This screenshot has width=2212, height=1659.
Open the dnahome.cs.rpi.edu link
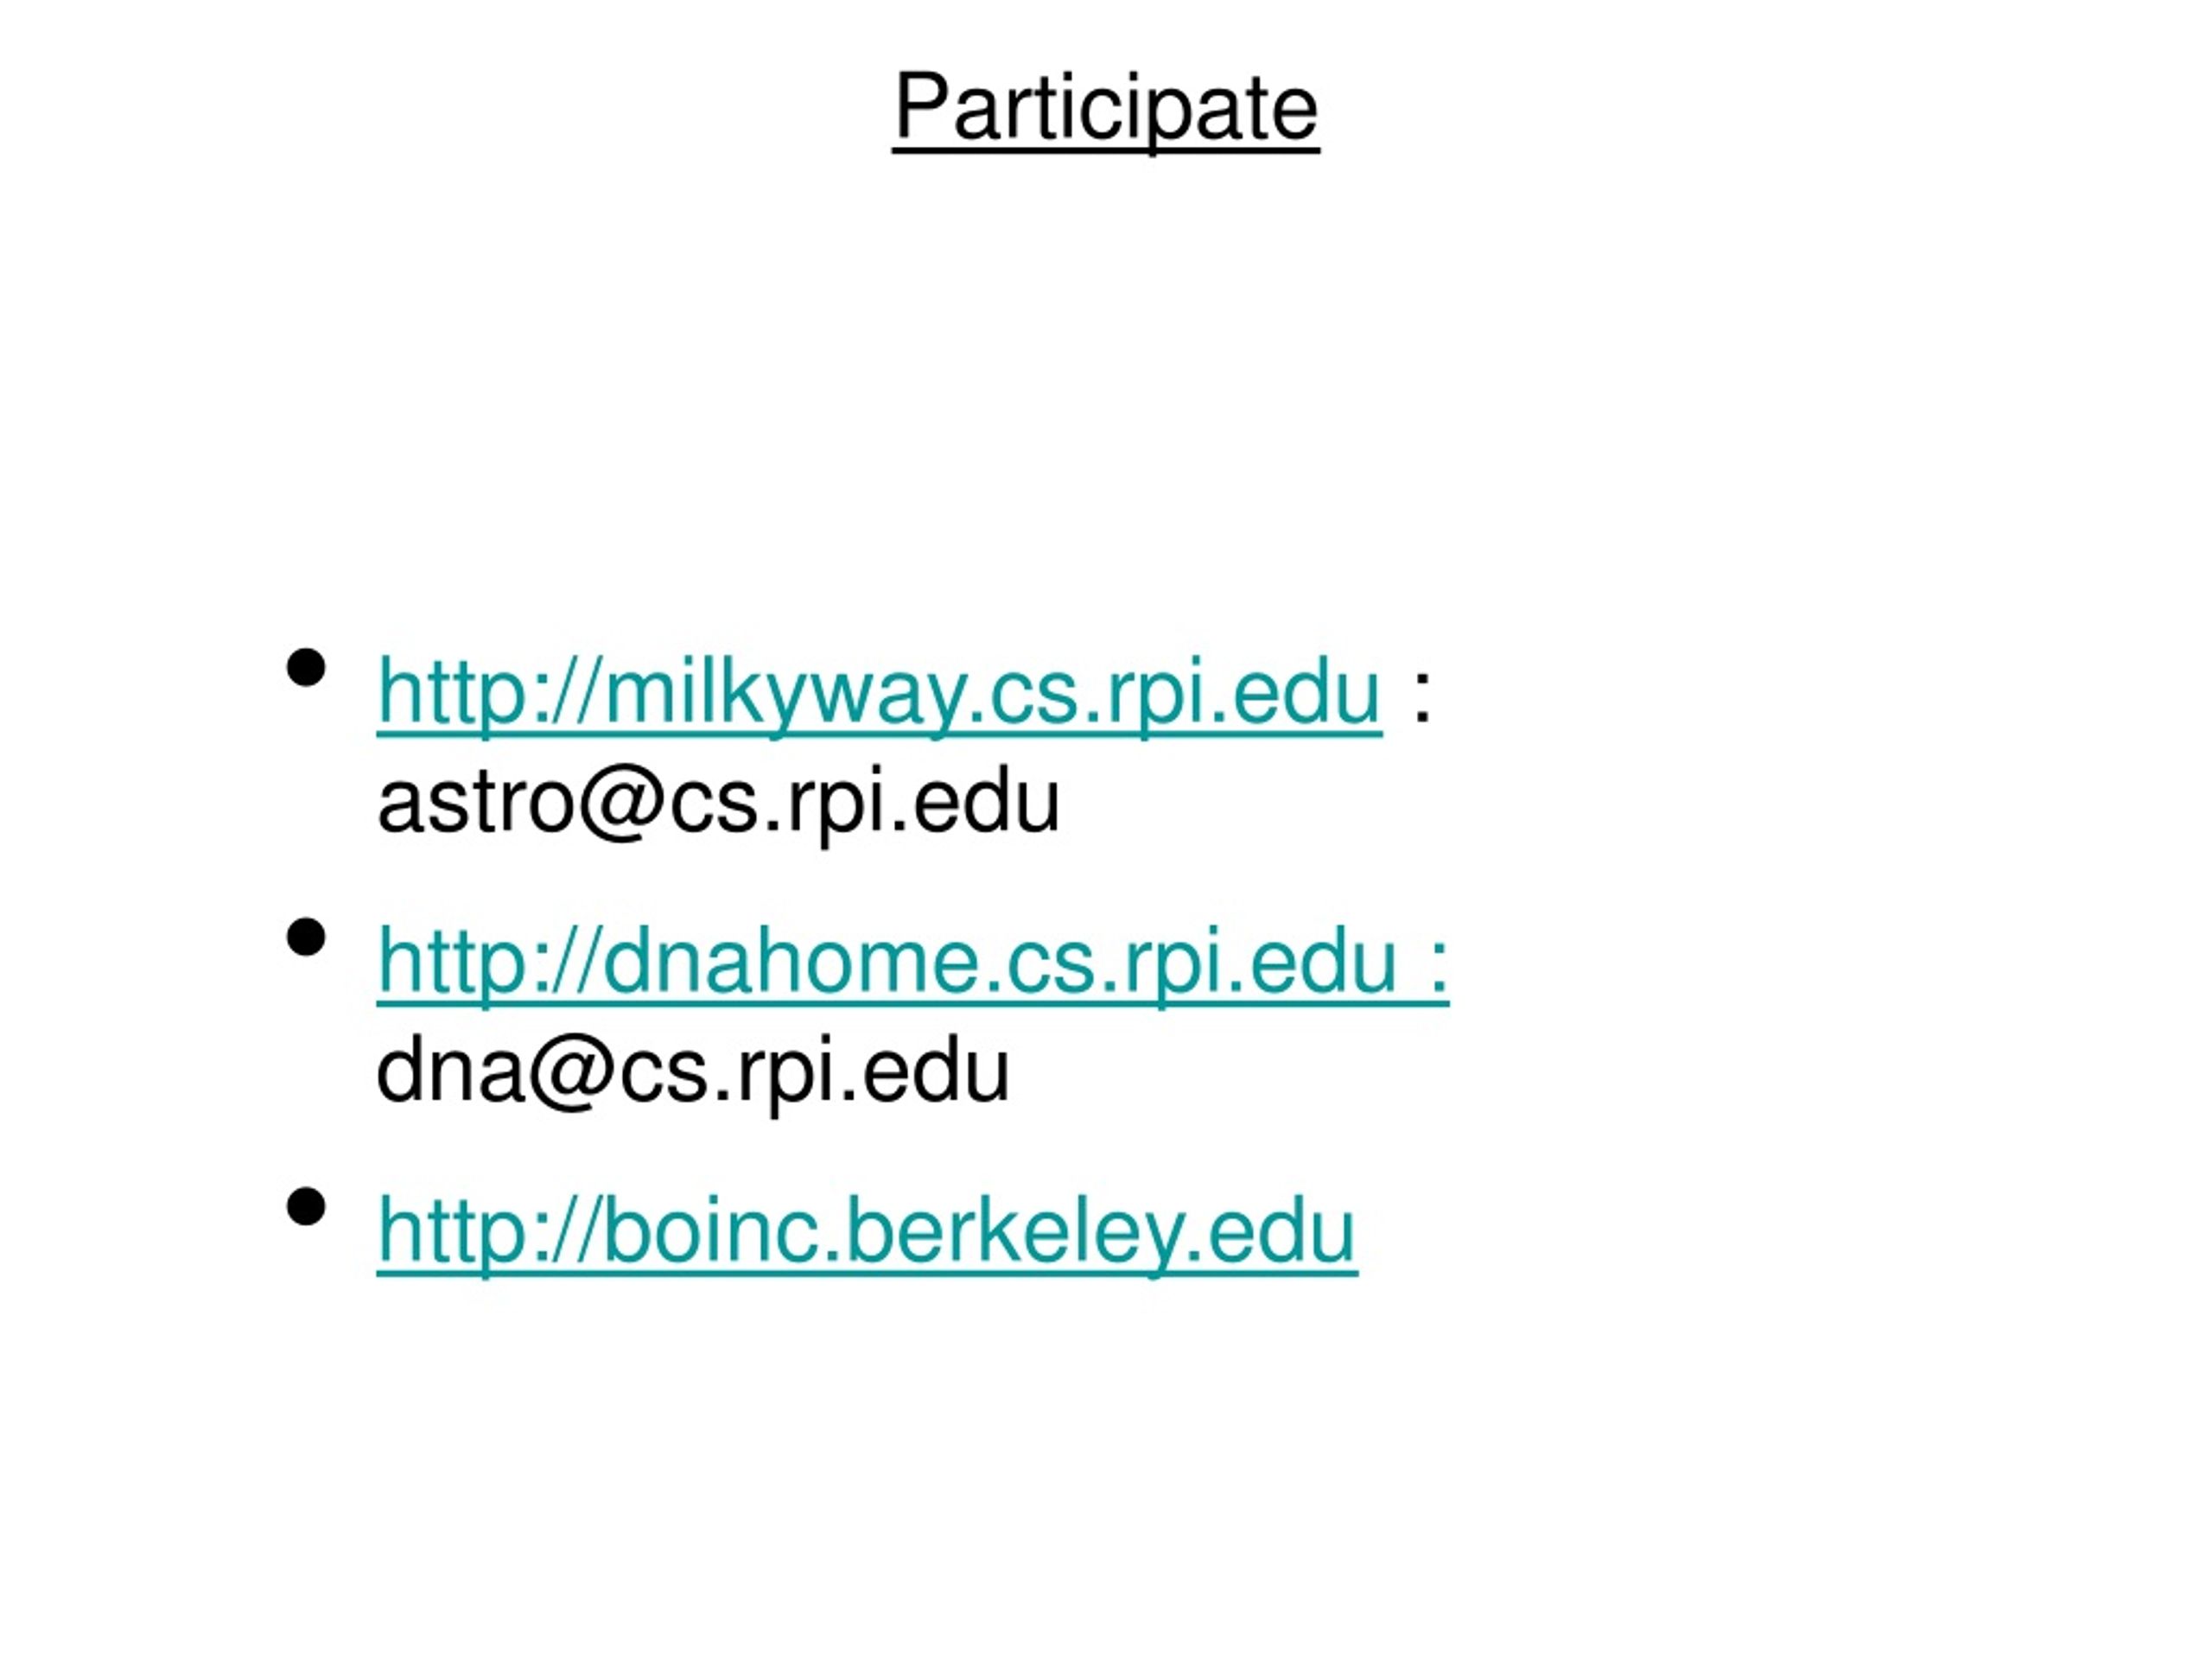click(x=912, y=965)
